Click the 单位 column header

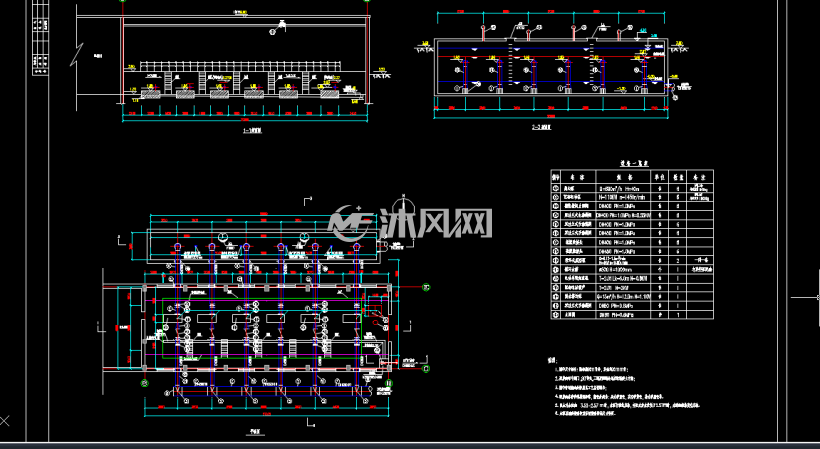click(660, 177)
